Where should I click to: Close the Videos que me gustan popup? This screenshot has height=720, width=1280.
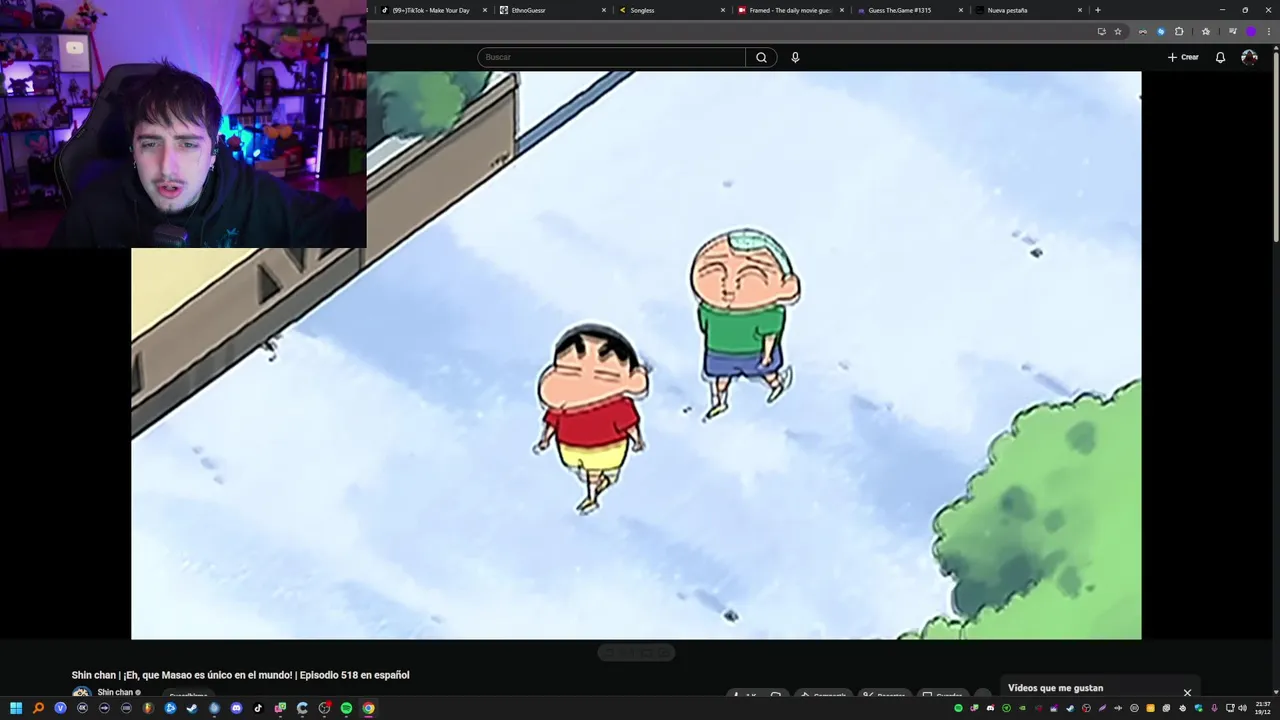(1187, 692)
